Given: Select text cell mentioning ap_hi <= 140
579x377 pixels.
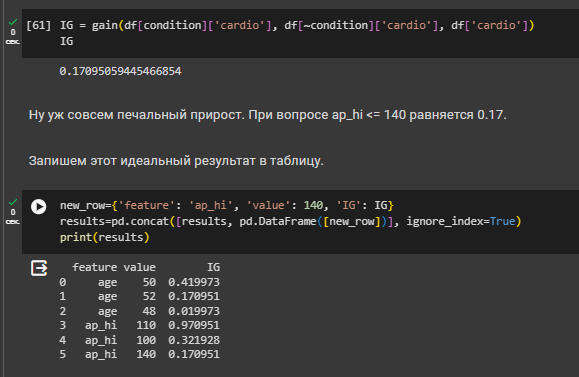Looking at the screenshot, I should 267,115.
